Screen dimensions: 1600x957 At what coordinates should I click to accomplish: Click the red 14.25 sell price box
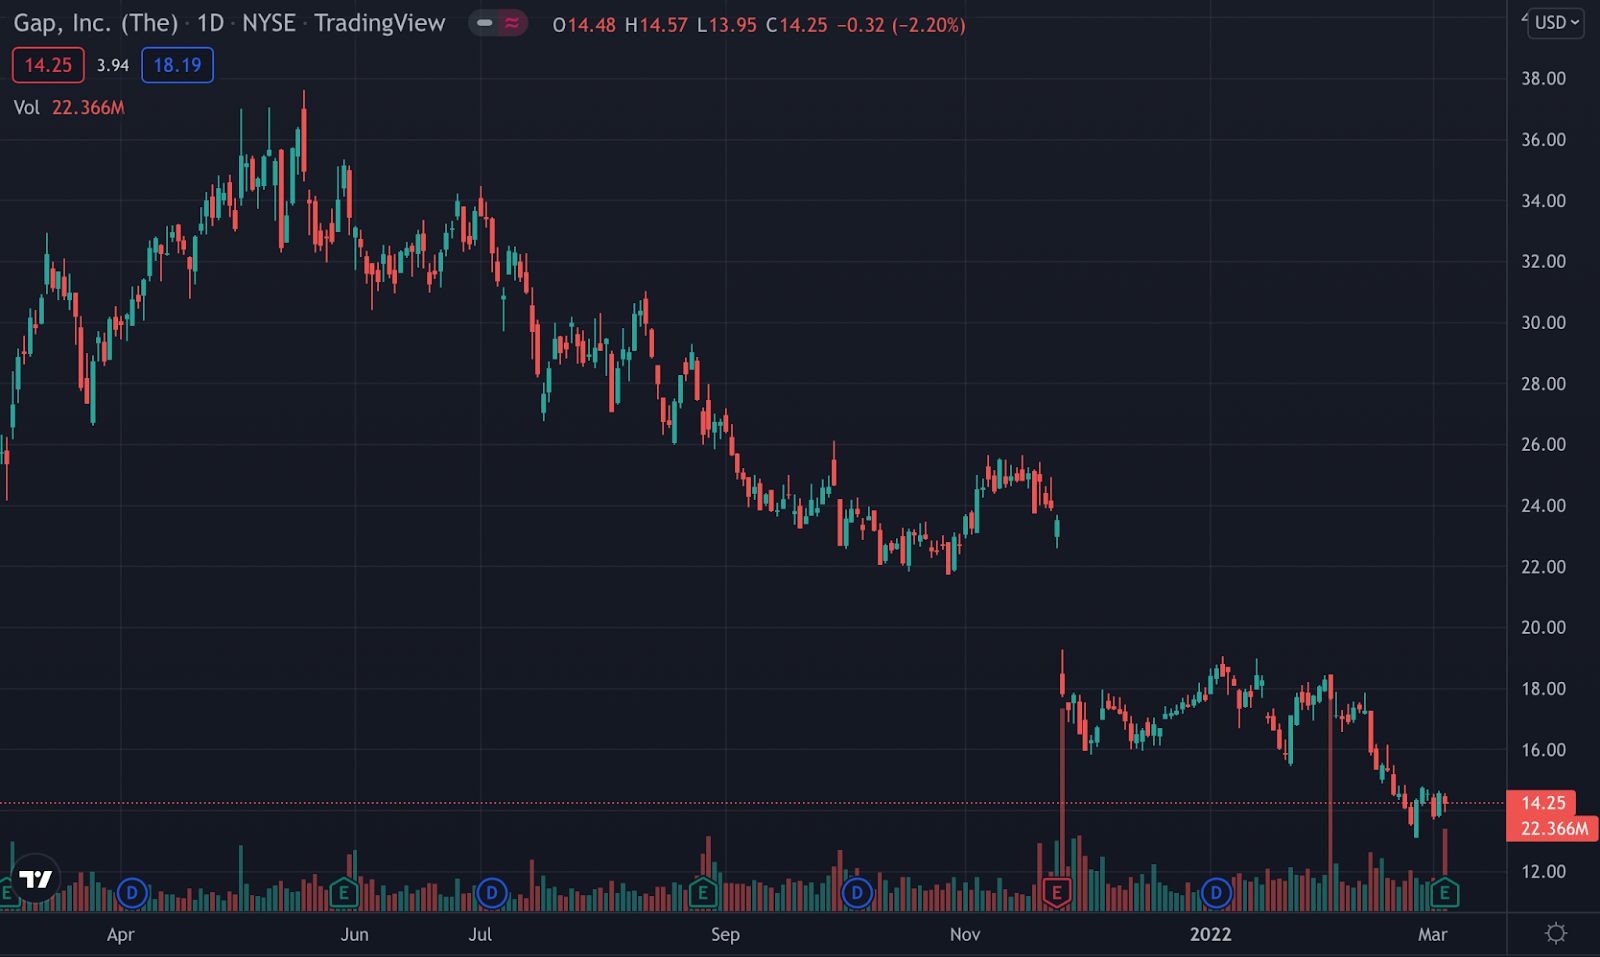coord(48,65)
